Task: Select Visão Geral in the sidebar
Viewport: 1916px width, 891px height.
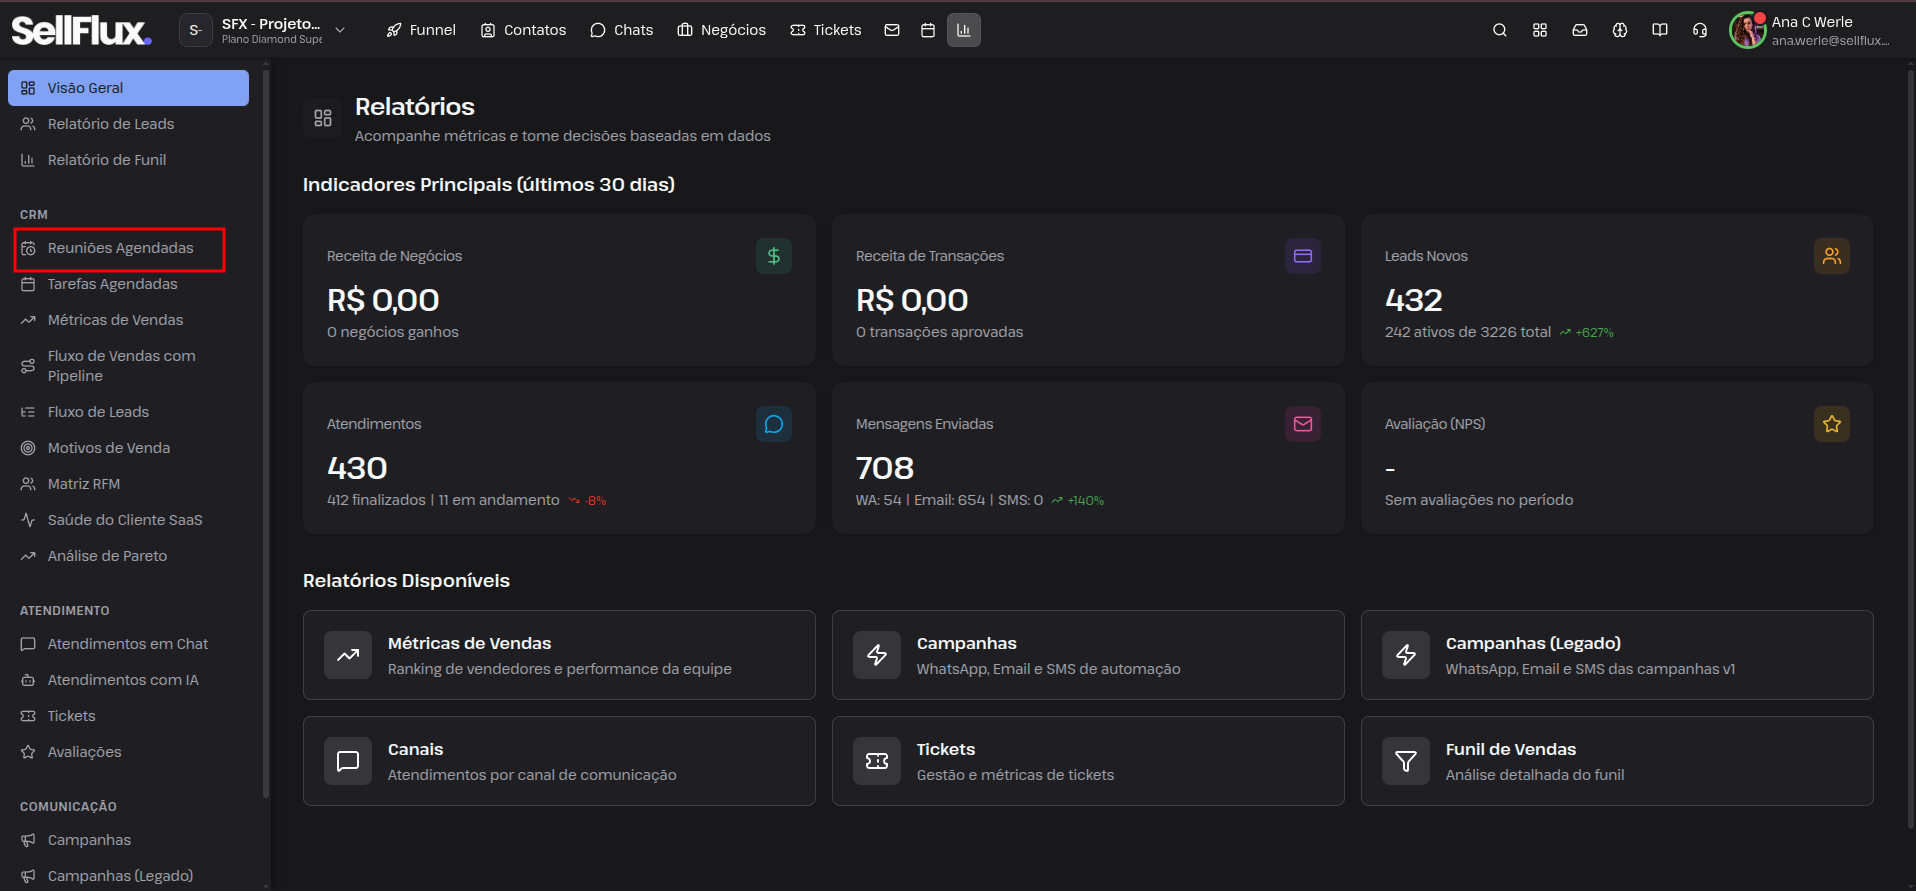Action: coord(128,88)
